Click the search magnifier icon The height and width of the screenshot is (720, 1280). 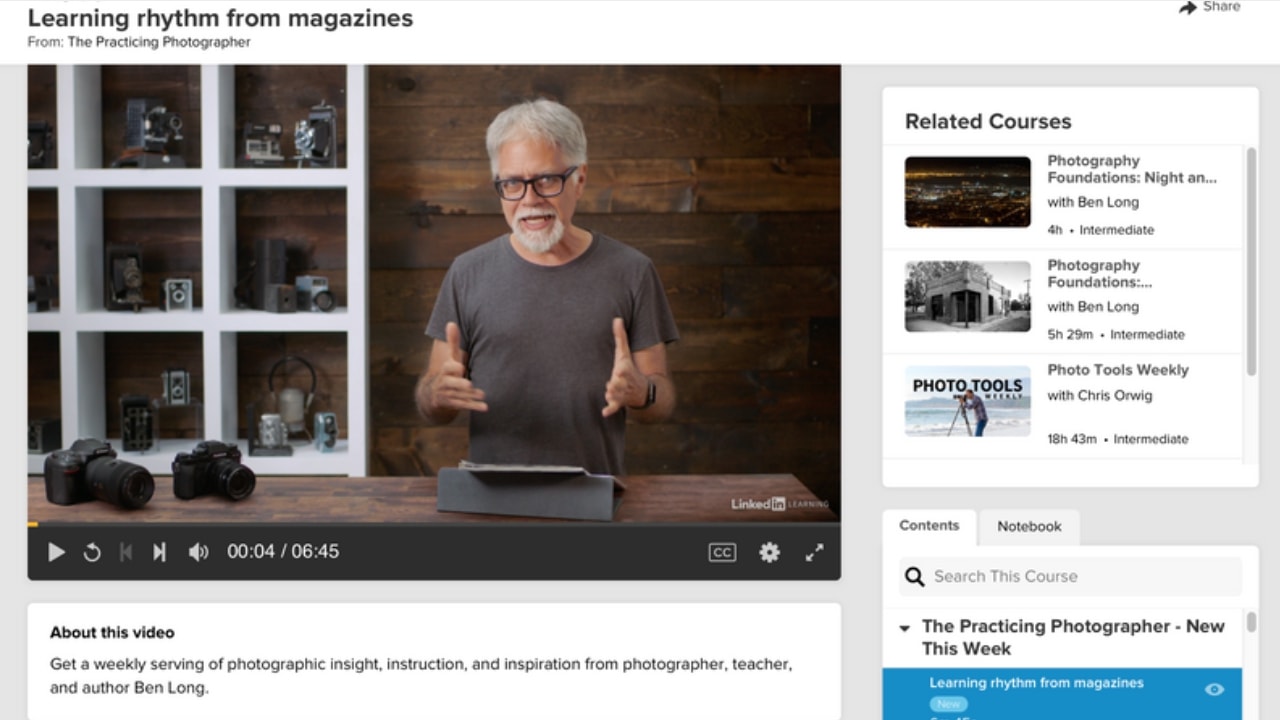pyautogui.click(x=914, y=576)
